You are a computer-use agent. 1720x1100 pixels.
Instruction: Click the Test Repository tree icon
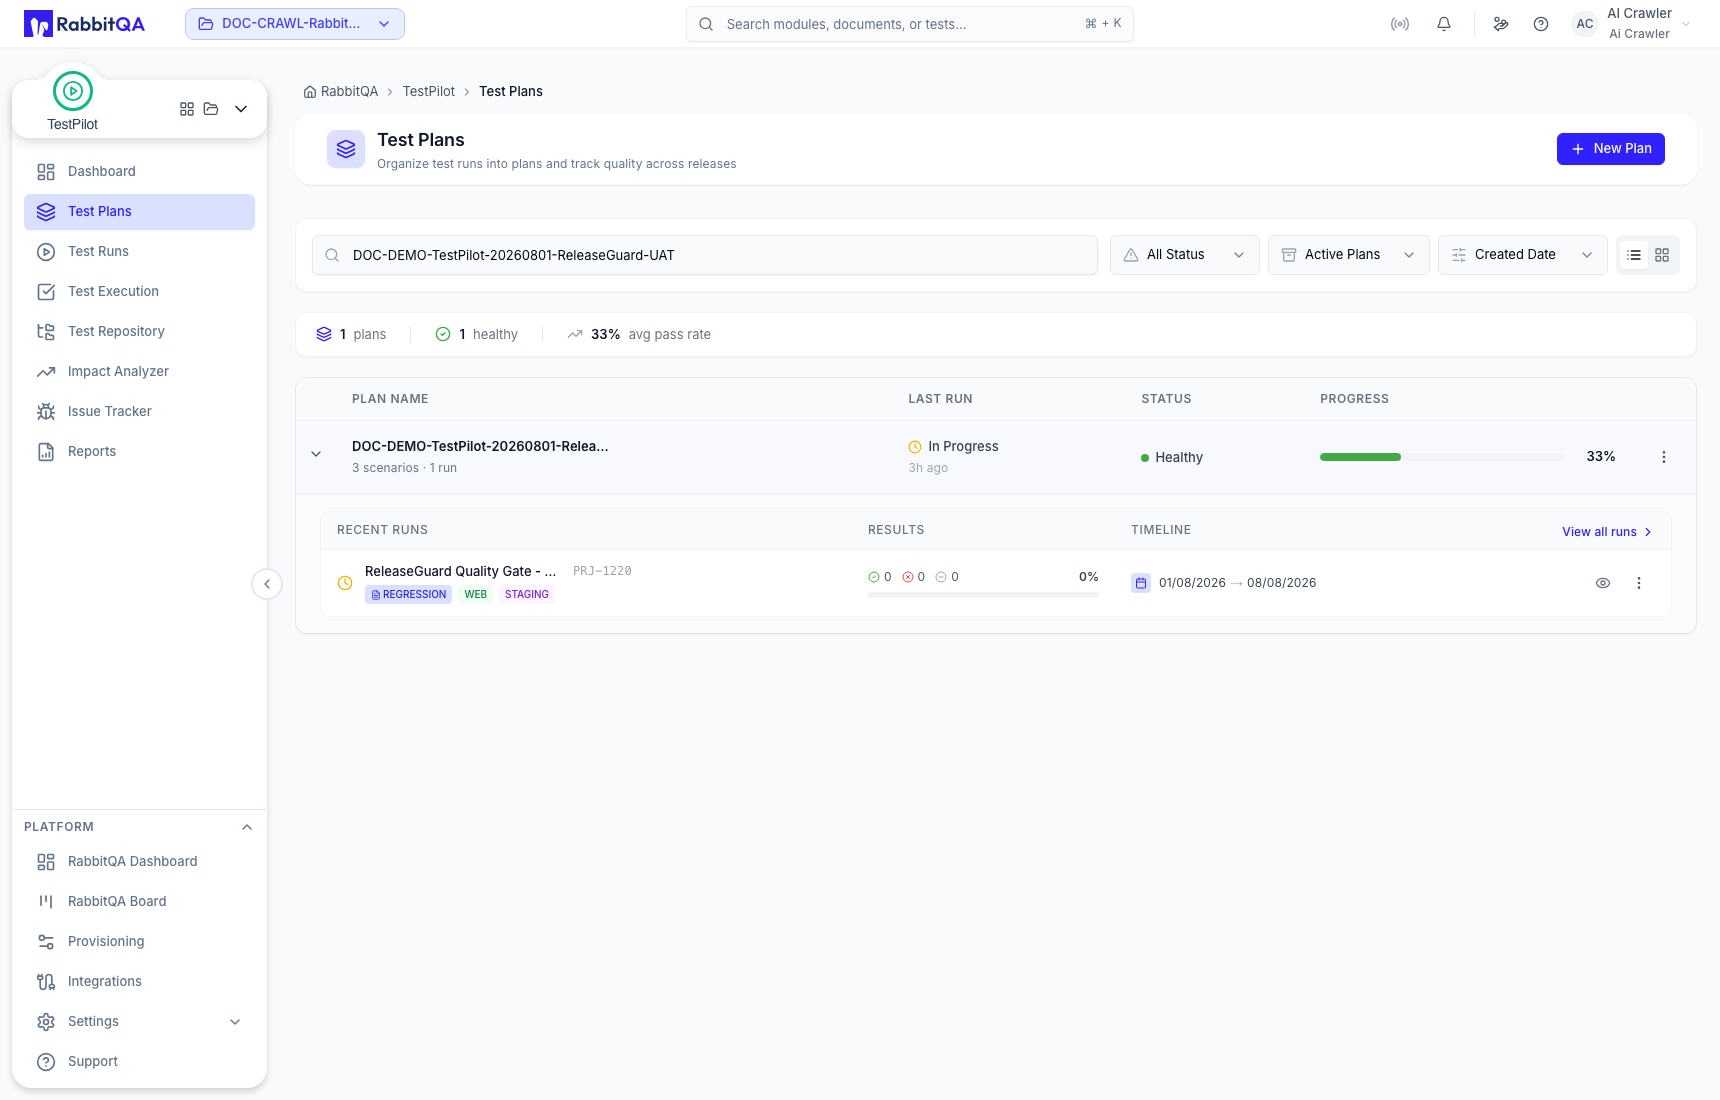[x=46, y=332]
